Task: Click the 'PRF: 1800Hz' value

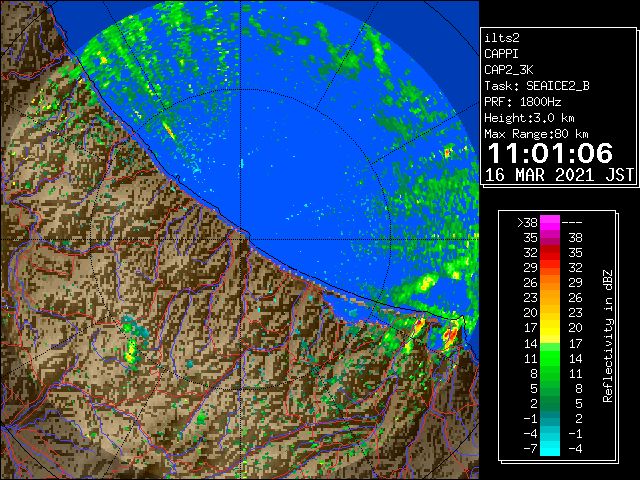Action: pyautogui.click(x=523, y=102)
